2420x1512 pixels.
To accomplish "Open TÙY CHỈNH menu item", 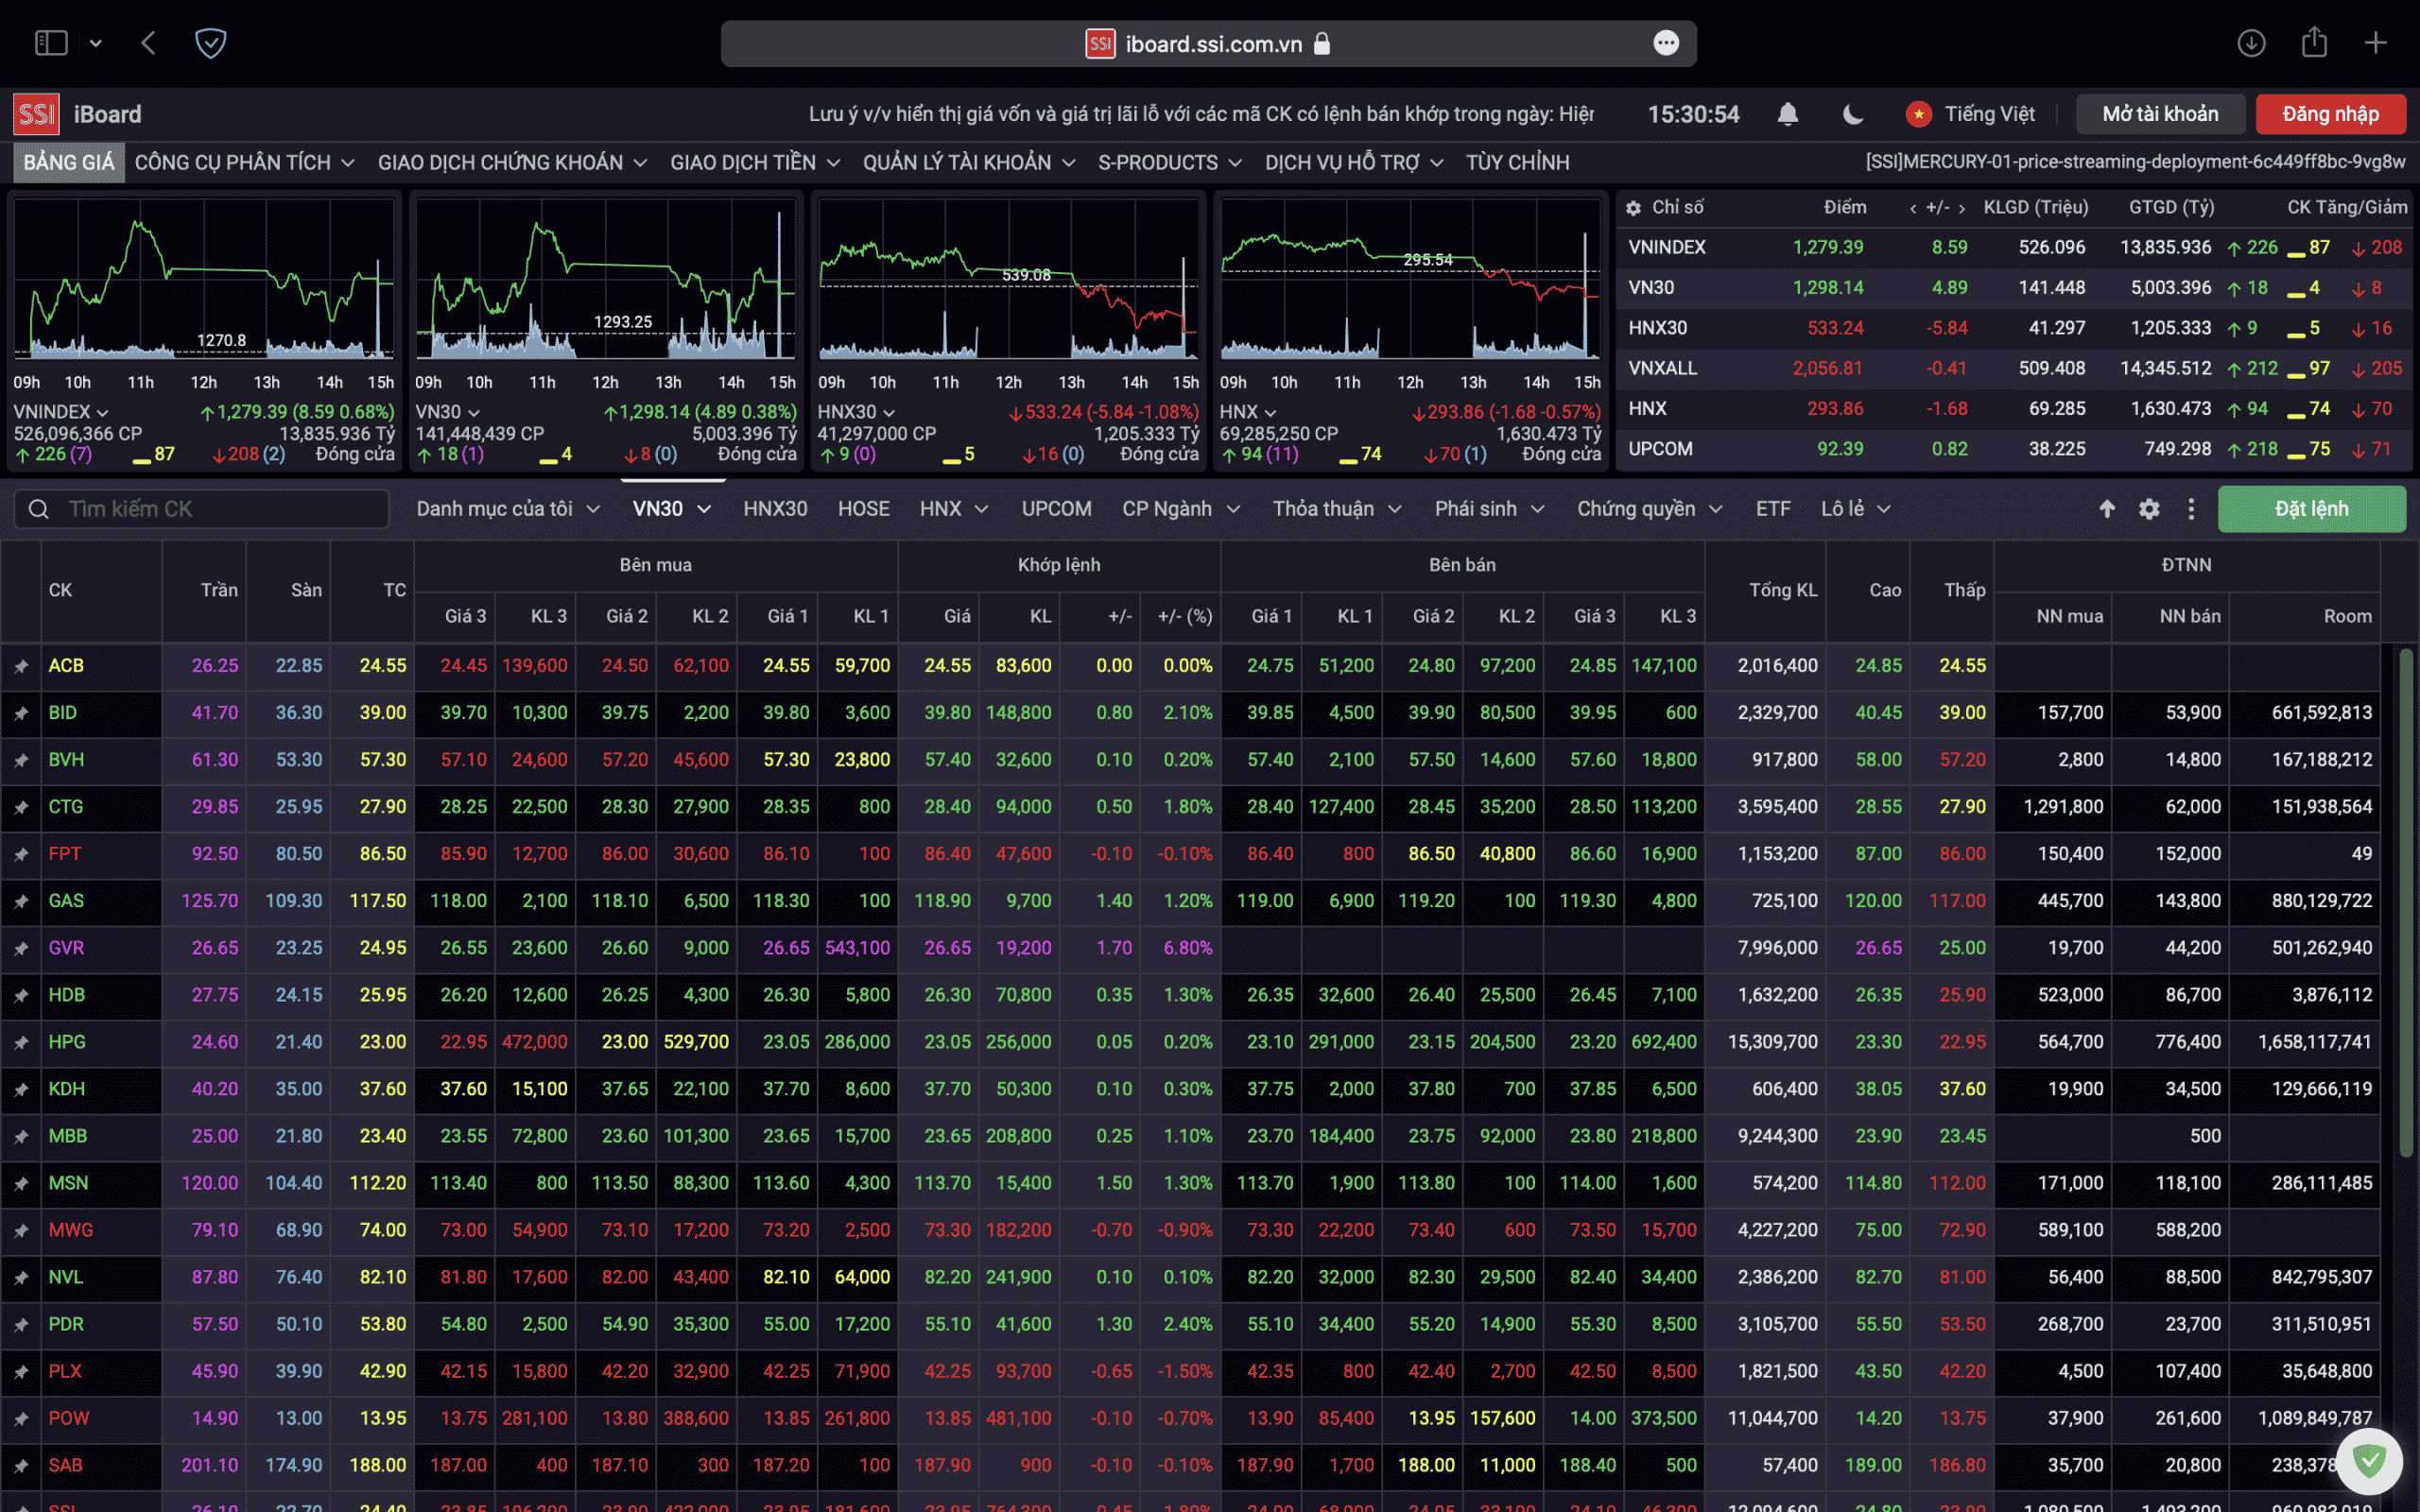I will (x=1517, y=162).
